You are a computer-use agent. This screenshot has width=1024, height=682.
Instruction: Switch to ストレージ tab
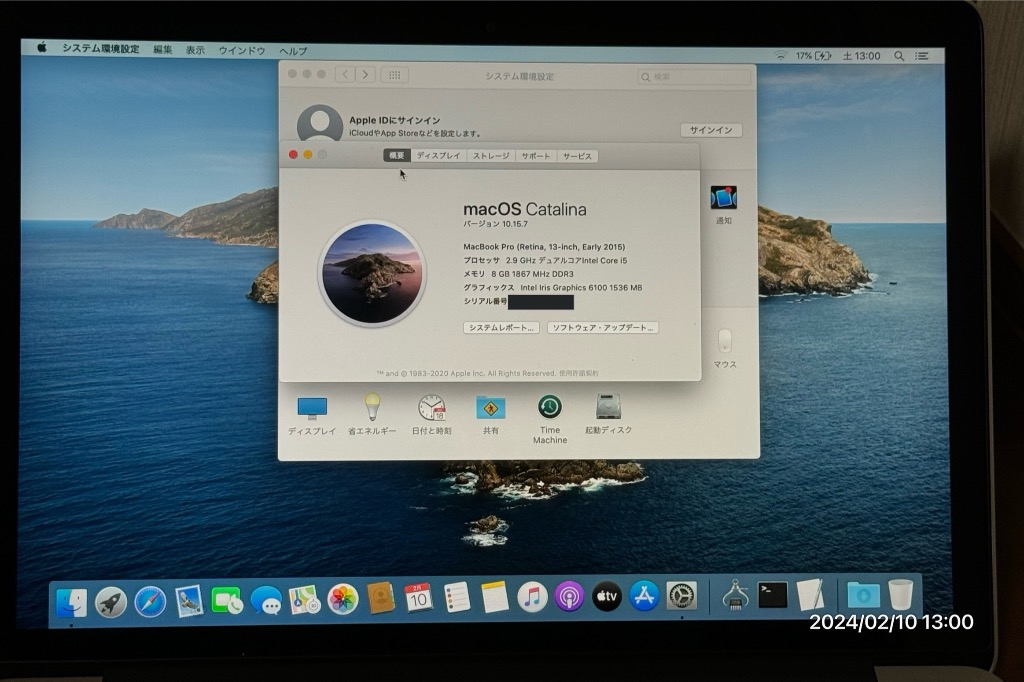[491, 156]
